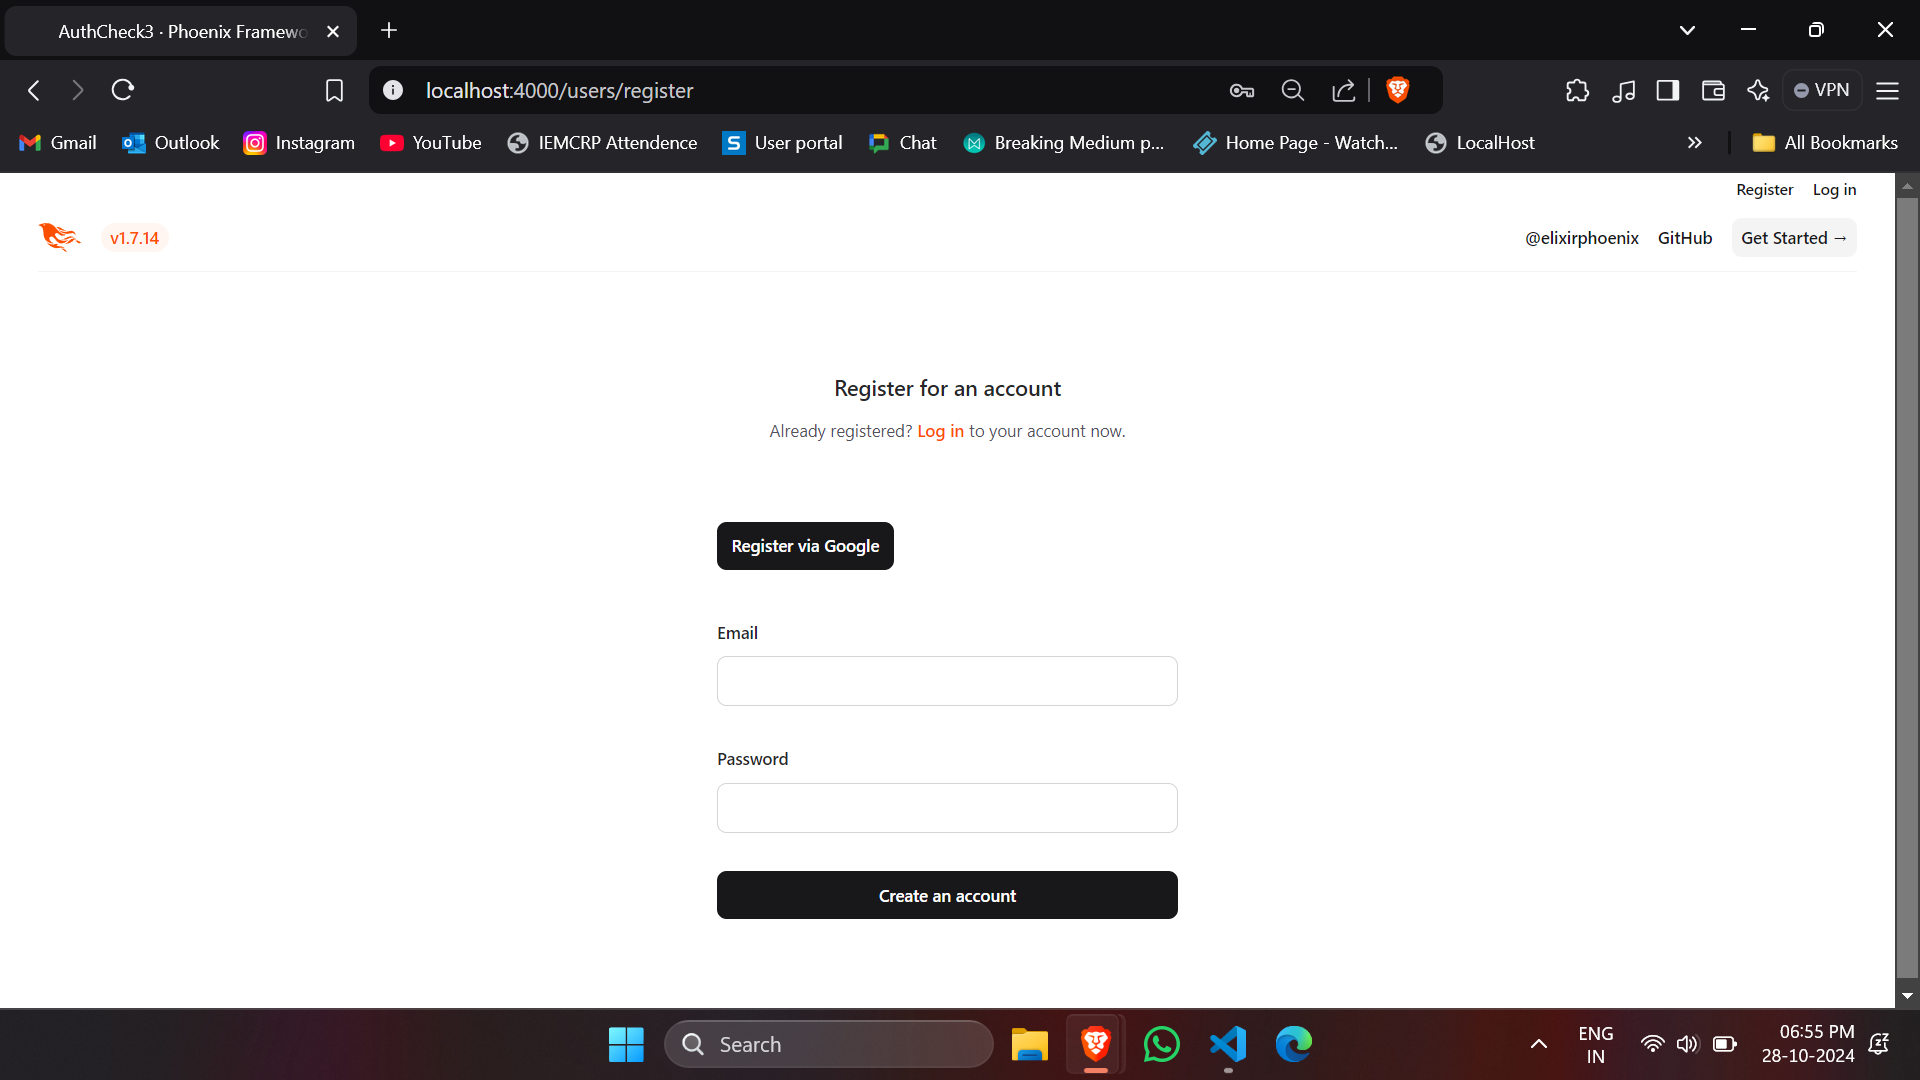Click the Brave browser shield icon
This screenshot has width=1920, height=1080.
coord(1398,90)
